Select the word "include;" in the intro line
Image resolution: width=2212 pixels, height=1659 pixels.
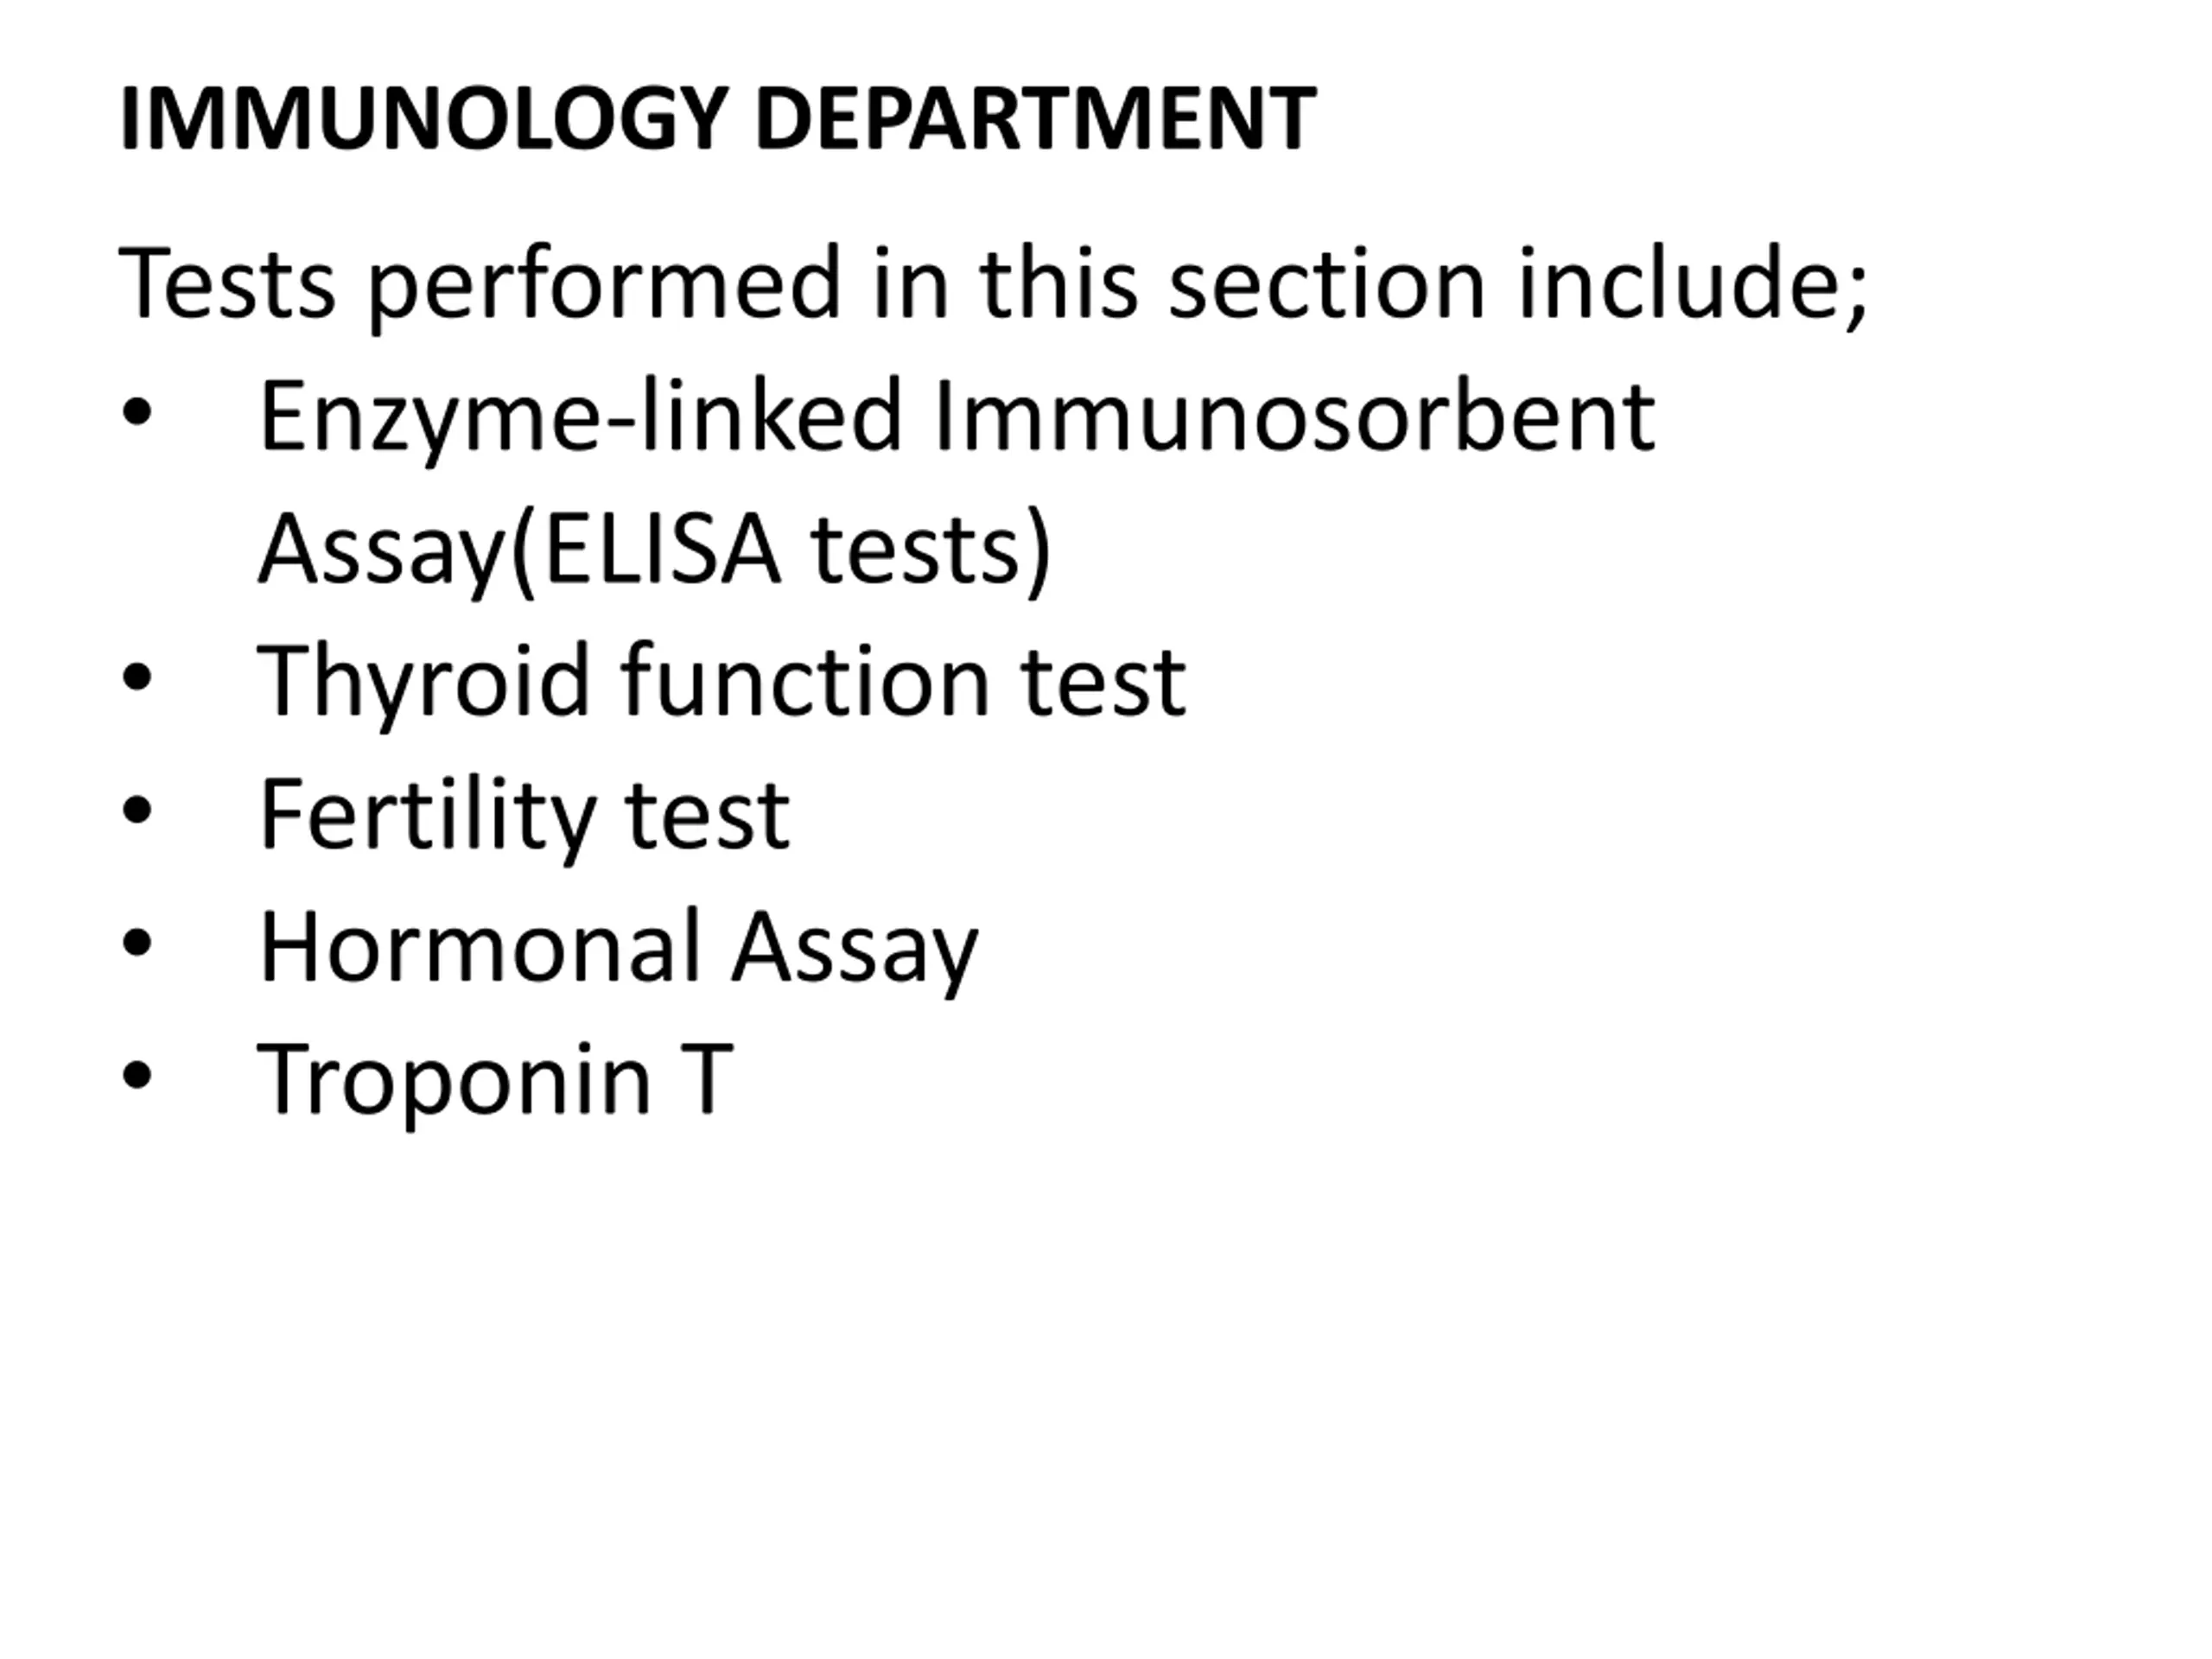pyautogui.click(x=1692, y=285)
